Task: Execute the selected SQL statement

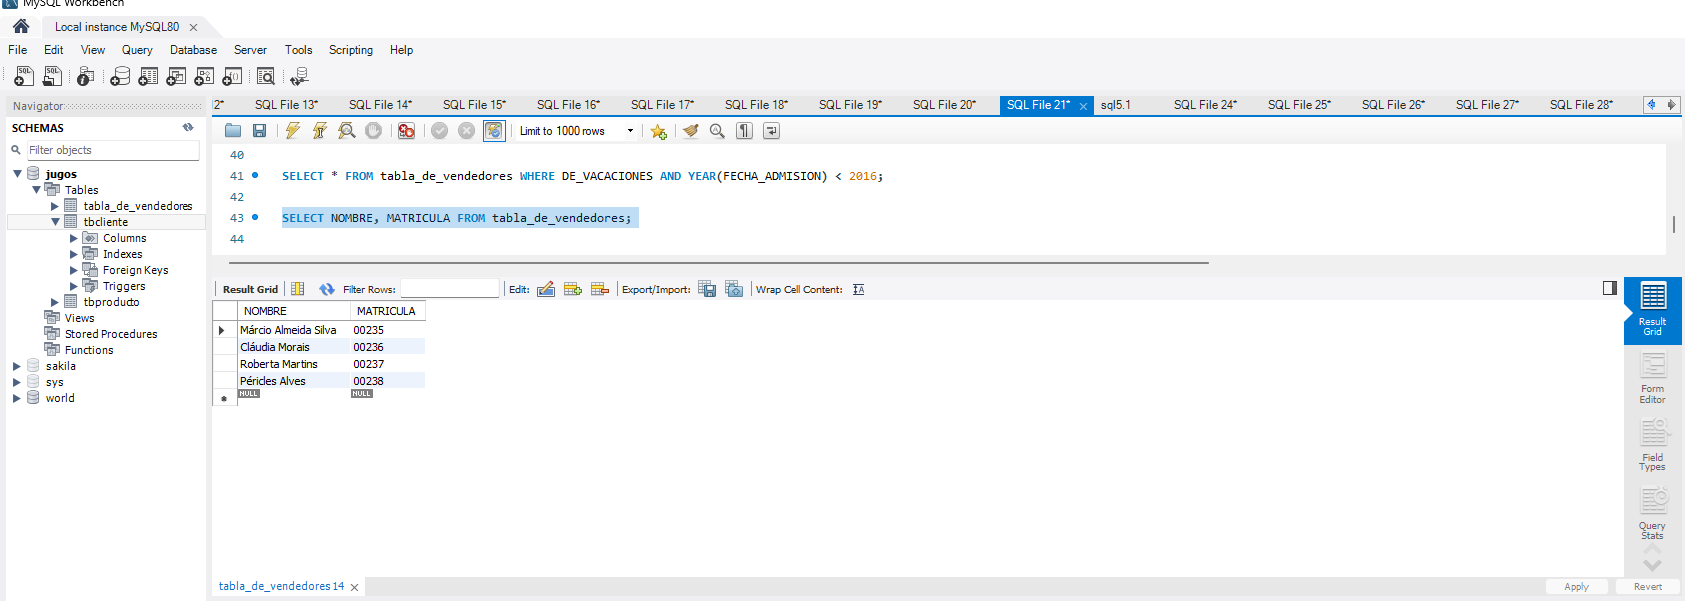Action: click(x=292, y=130)
